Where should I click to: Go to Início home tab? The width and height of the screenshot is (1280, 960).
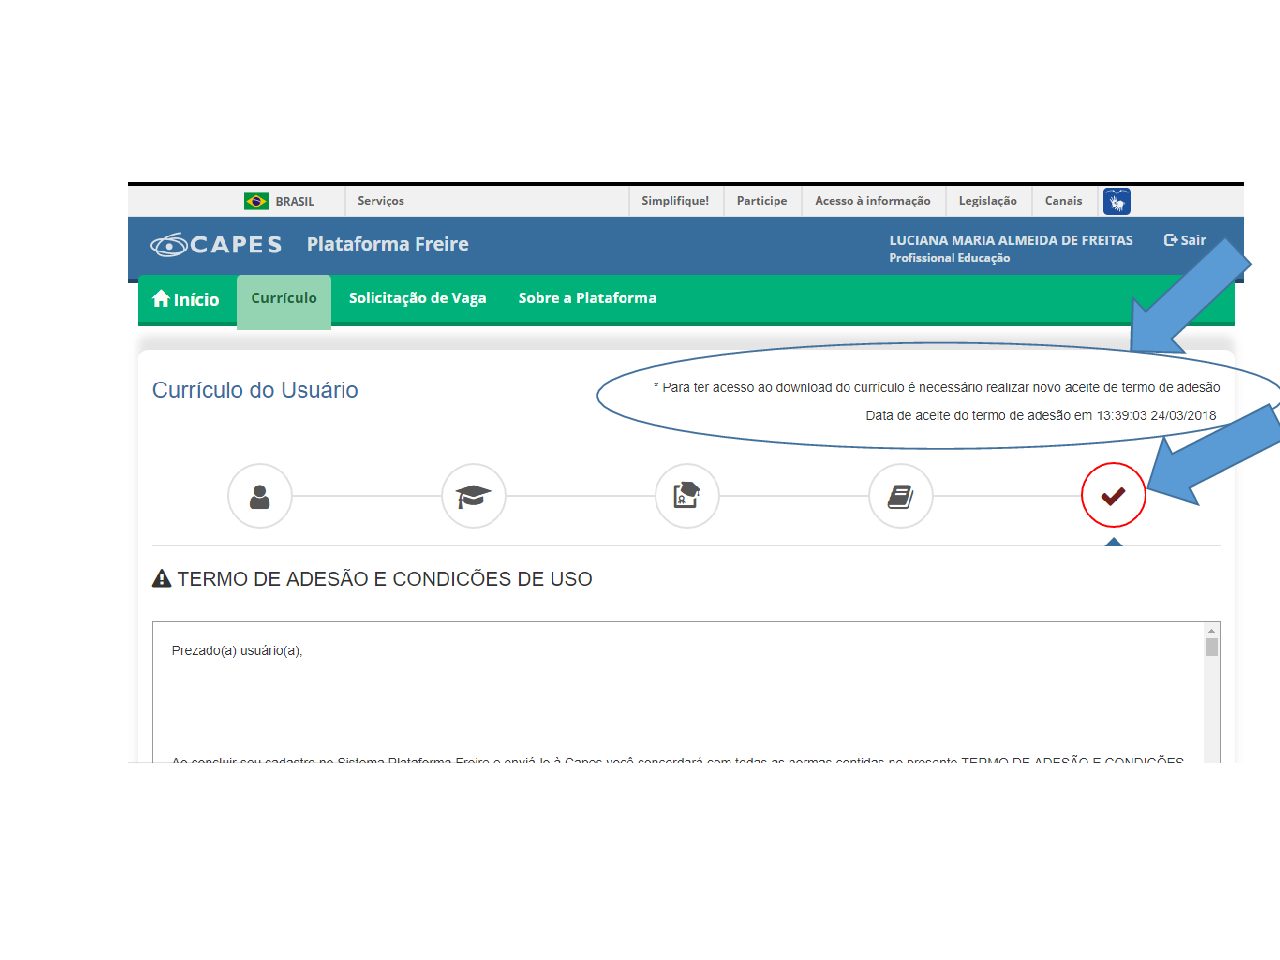[186, 299]
